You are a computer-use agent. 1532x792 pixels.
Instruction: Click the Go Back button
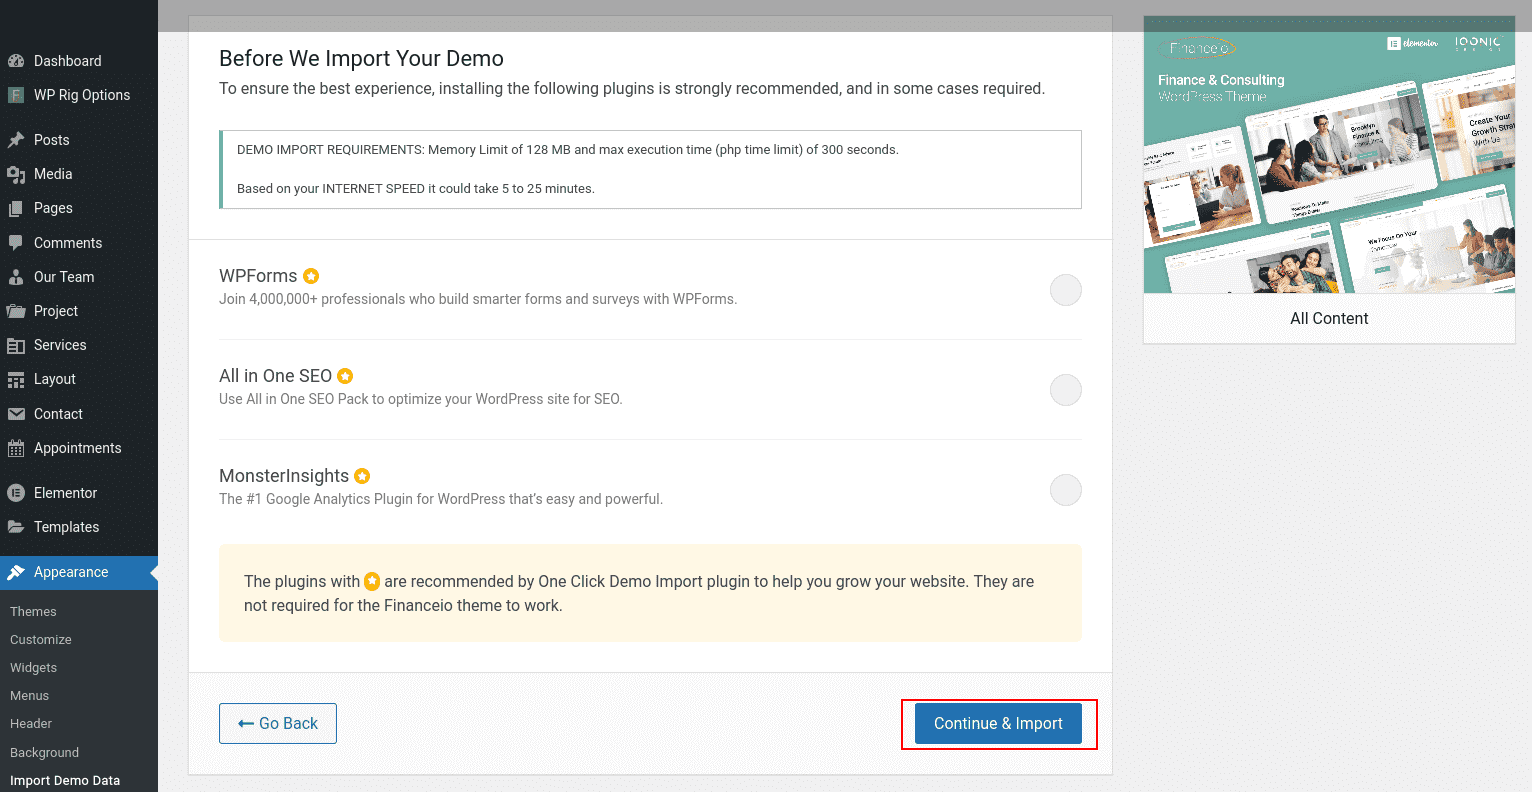pyautogui.click(x=278, y=723)
